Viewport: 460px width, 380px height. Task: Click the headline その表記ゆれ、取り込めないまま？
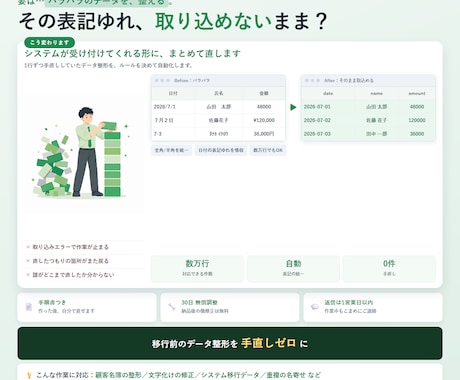tap(173, 21)
